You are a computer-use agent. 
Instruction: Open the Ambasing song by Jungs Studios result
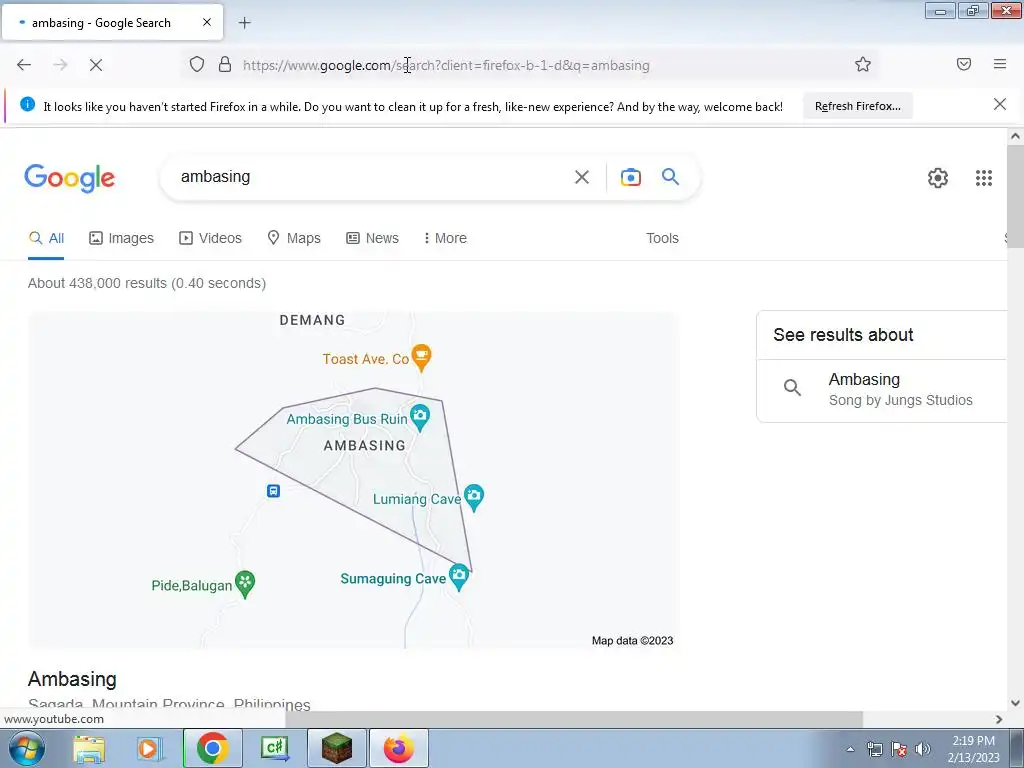coord(882,390)
